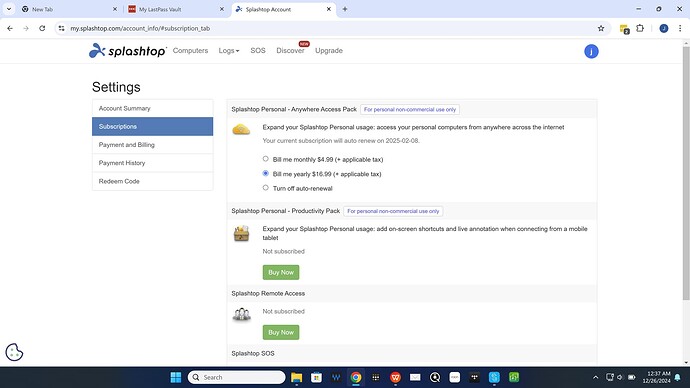Buy Now for Productivity Pack
This screenshot has width=690, height=388.
coord(281,272)
